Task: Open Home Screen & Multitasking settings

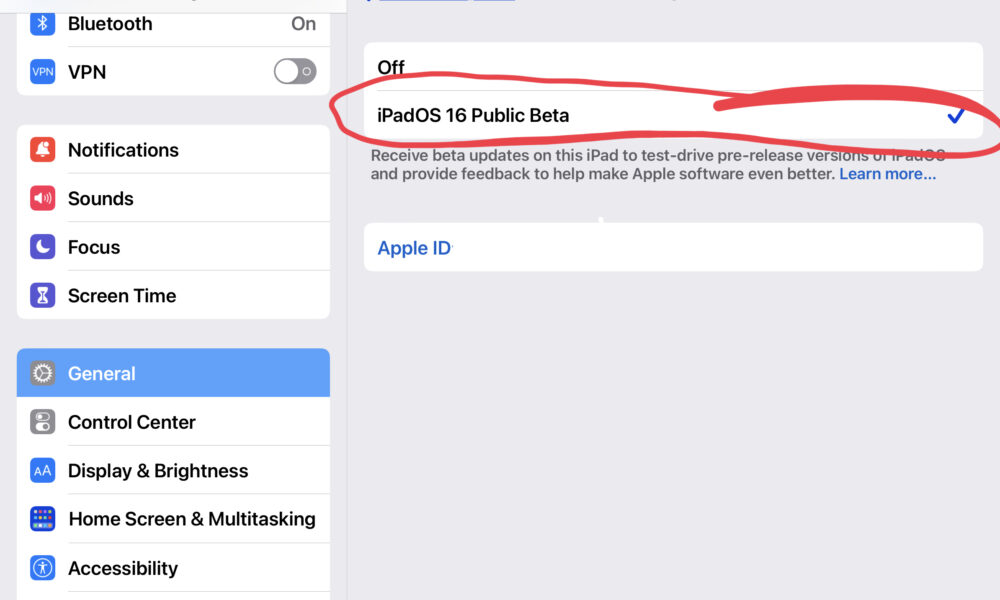Action: click(x=173, y=519)
